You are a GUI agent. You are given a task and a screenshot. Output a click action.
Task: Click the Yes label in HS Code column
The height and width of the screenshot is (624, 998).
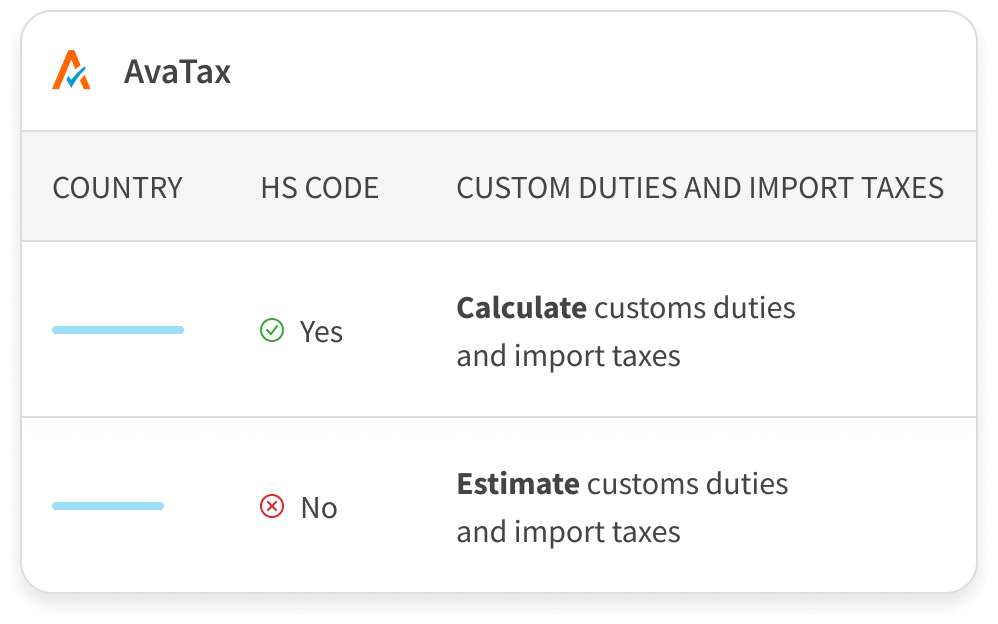[x=321, y=331]
